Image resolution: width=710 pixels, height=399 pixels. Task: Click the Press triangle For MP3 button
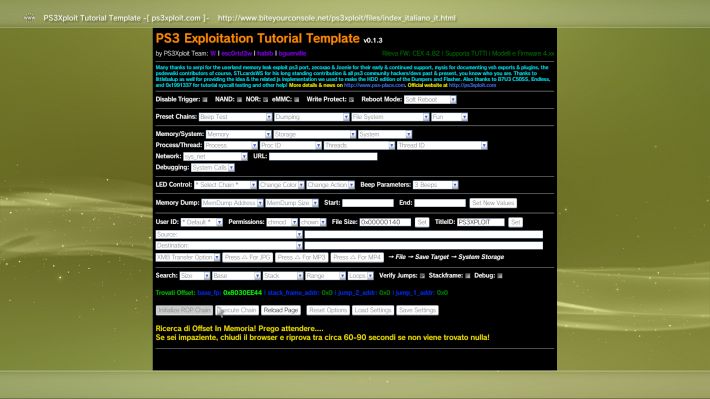(x=302, y=257)
